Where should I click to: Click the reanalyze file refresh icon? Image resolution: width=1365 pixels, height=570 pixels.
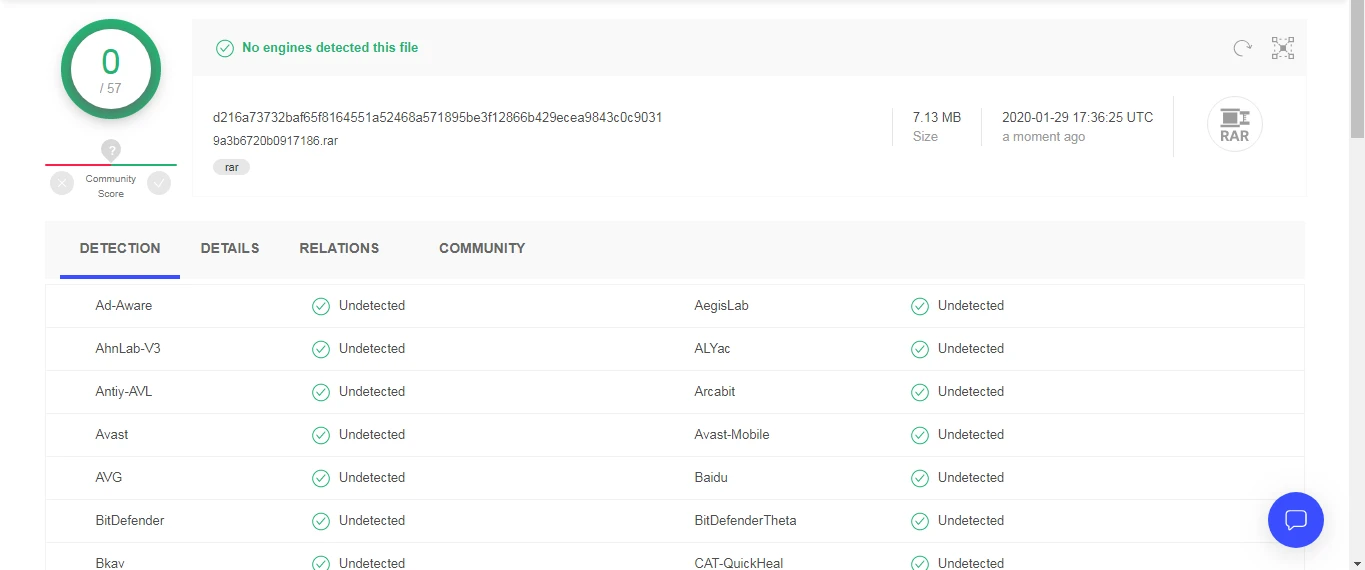pos(1242,48)
